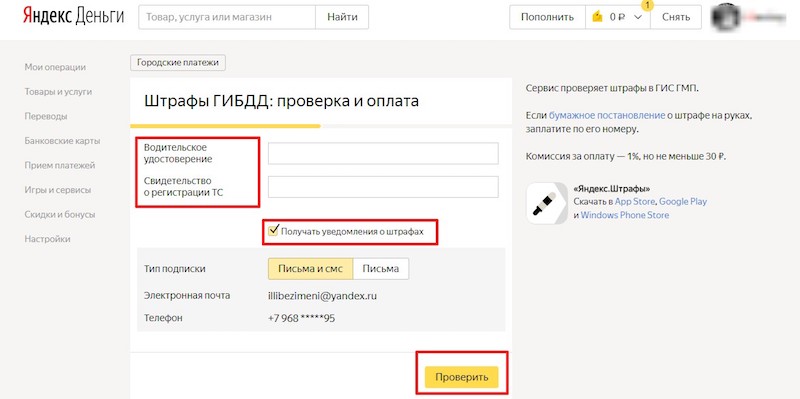The height and width of the screenshot is (399, 800).
Task: Open Товары и услуги in sidebar
Action: pyautogui.click(x=58, y=92)
